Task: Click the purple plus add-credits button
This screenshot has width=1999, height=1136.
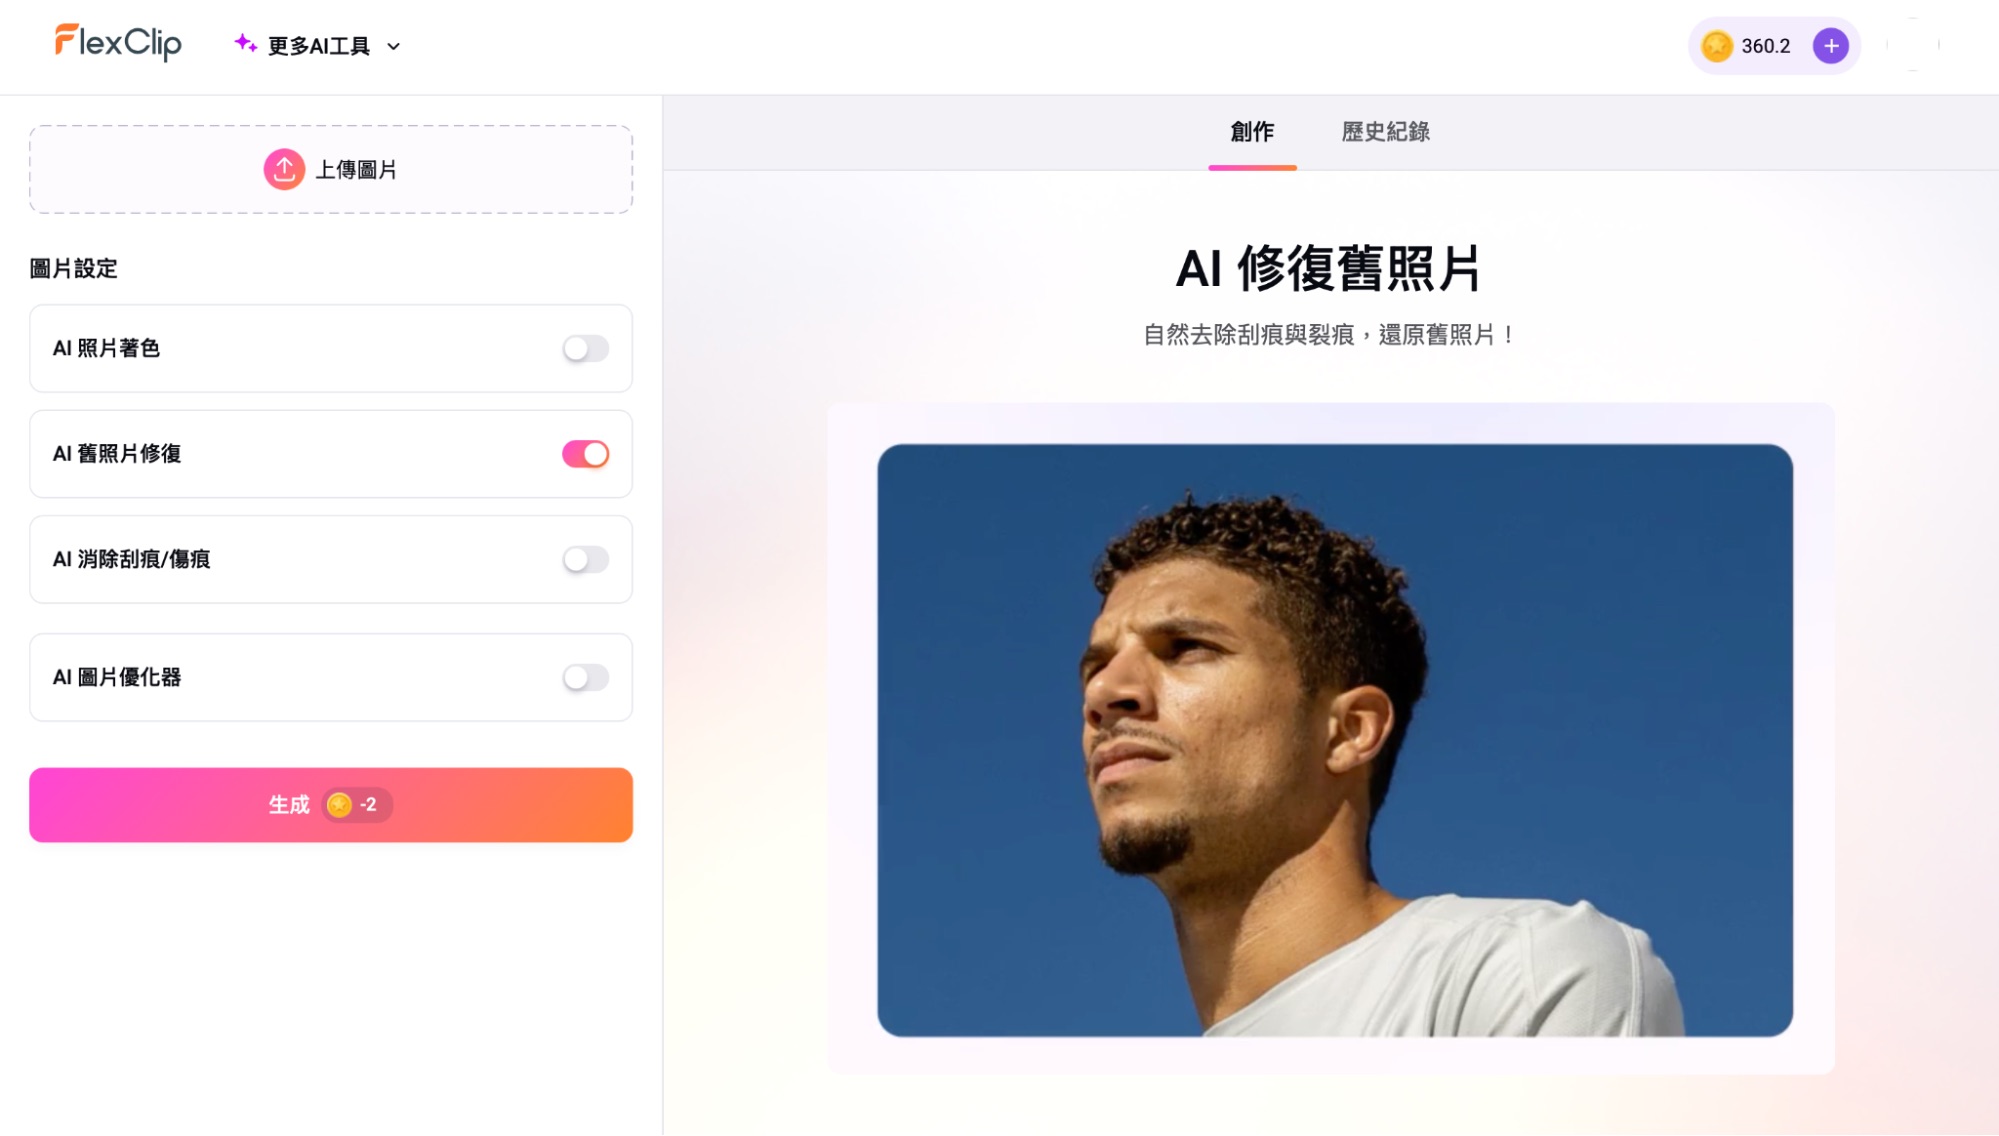Action: click(1831, 46)
